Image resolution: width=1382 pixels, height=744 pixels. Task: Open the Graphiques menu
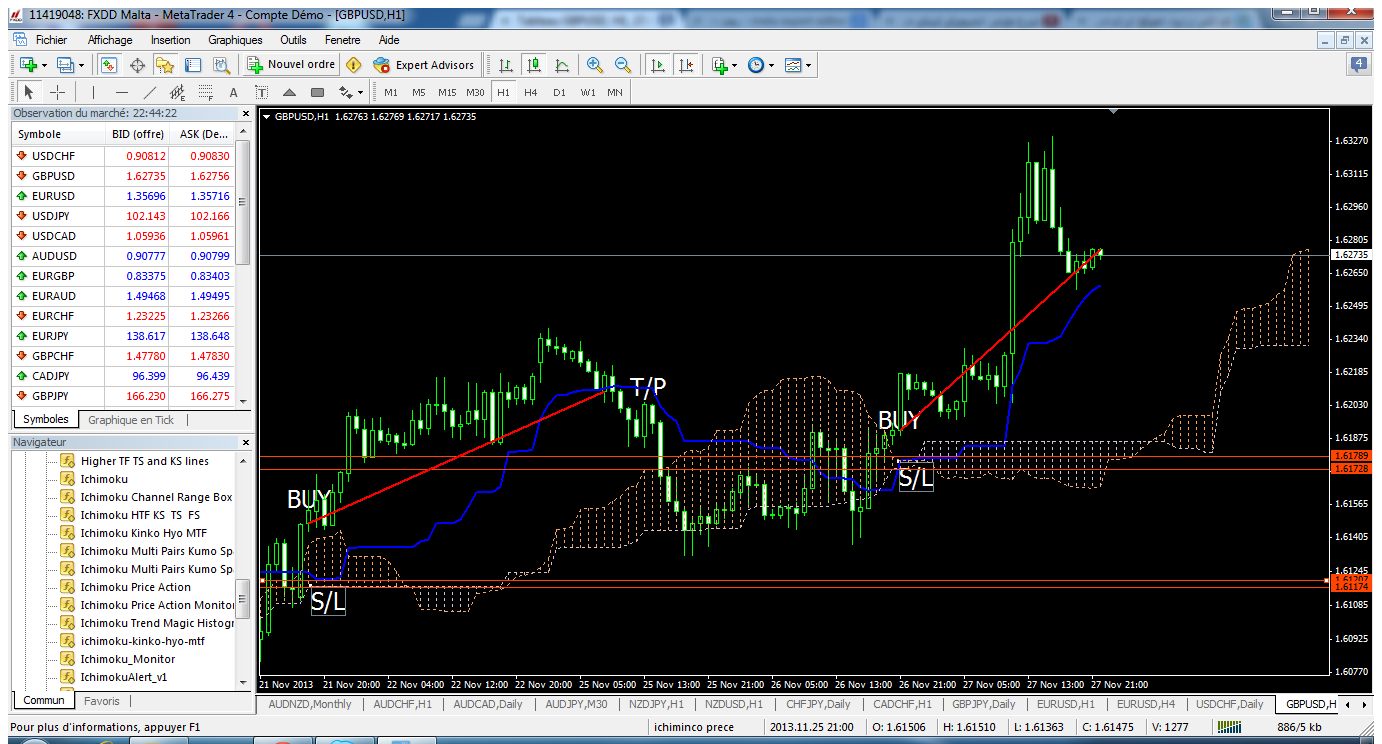[235, 40]
